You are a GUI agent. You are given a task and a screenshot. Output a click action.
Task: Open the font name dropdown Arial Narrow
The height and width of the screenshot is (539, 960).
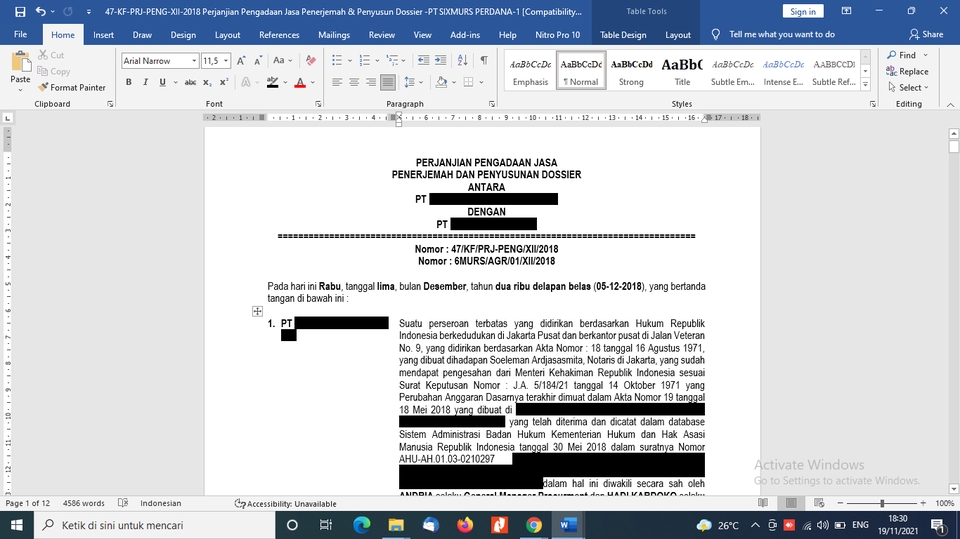pyautogui.click(x=194, y=61)
